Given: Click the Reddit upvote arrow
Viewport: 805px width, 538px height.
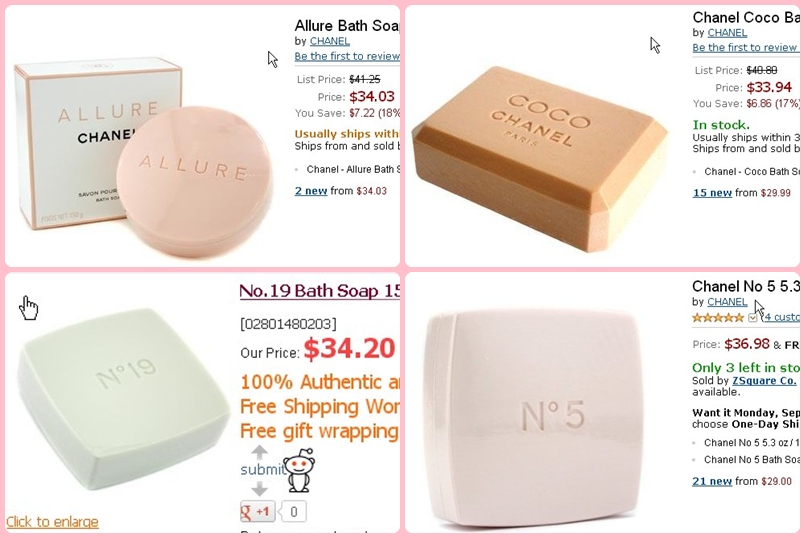Looking at the screenshot, I should (259, 452).
